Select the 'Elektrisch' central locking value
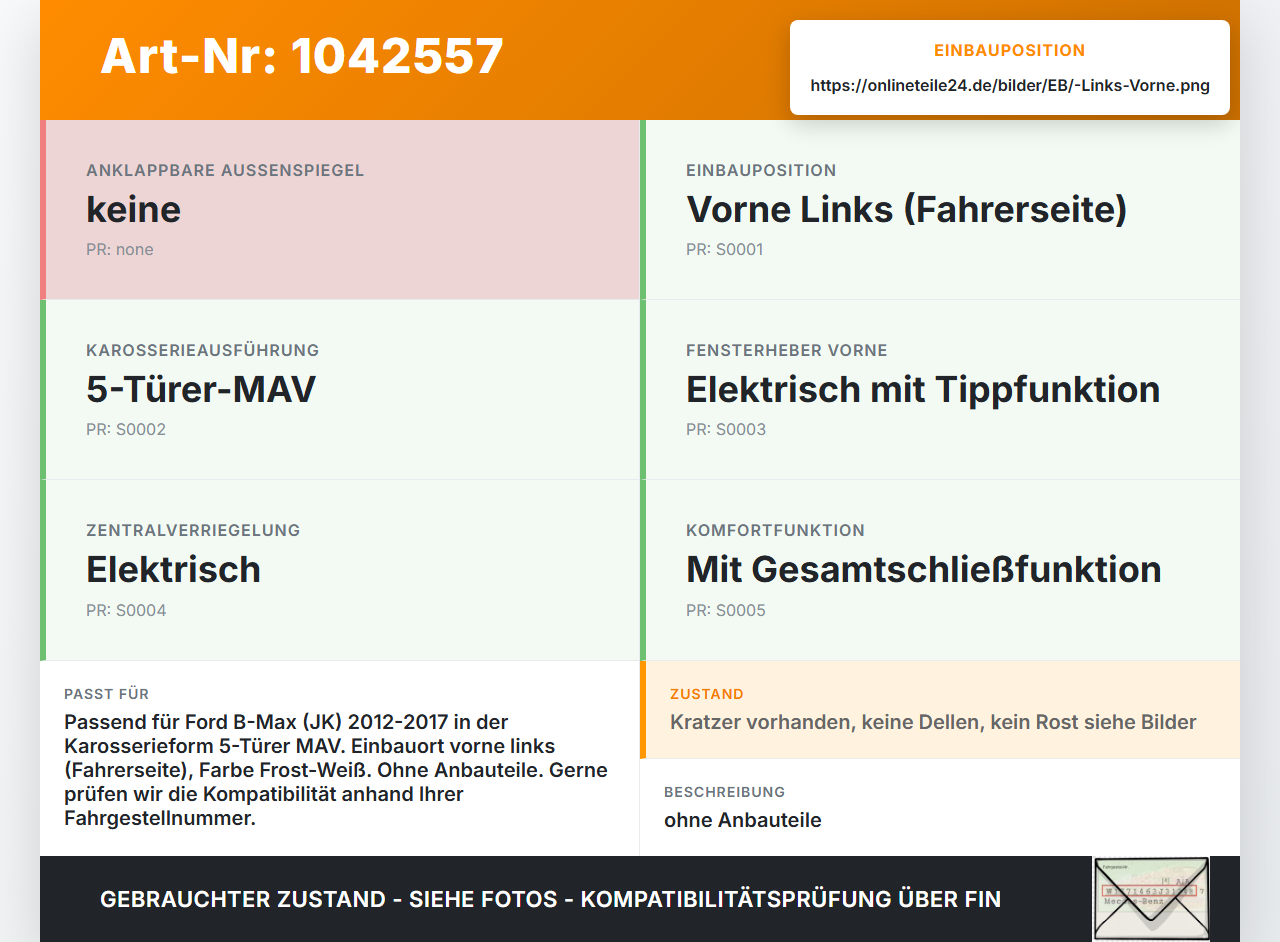The width and height of the screenshot is (1280, 942). point(174,569)
